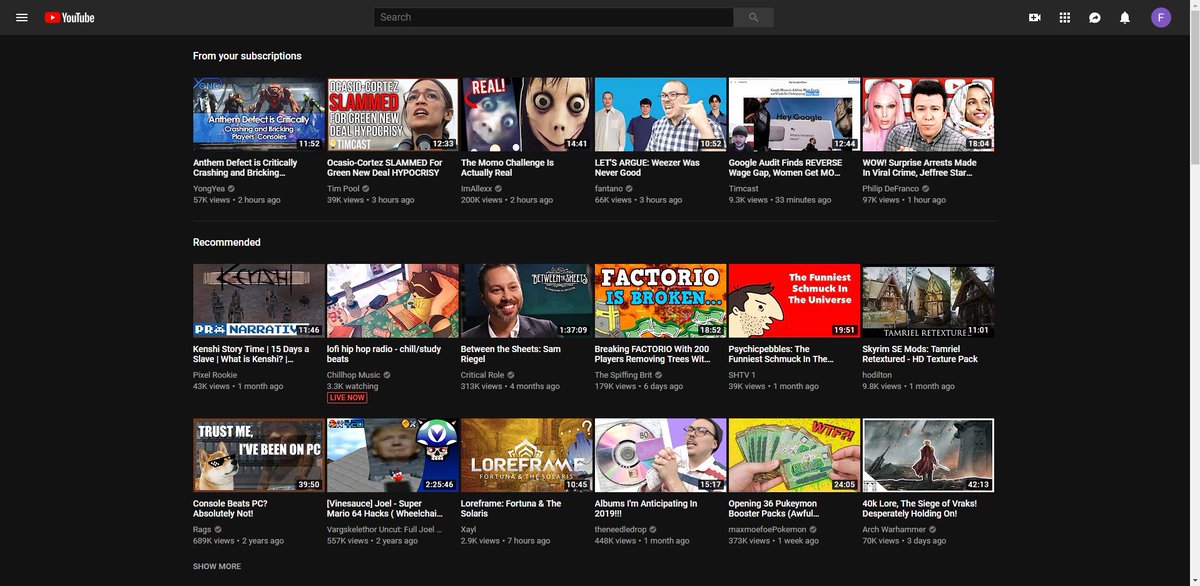This screenshot has width=1200, height=586.
Task: Open Philip DeFranco WOW video thumbnail
Action: point(928,114)
